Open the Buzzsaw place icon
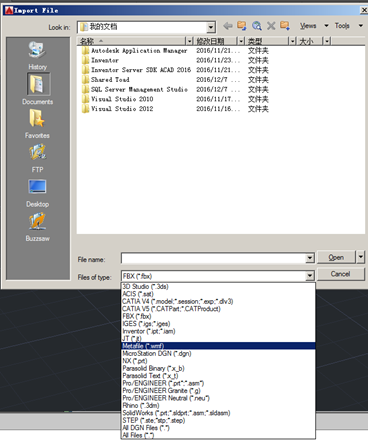Screen dimensions: 368x441 pos(37,221)
